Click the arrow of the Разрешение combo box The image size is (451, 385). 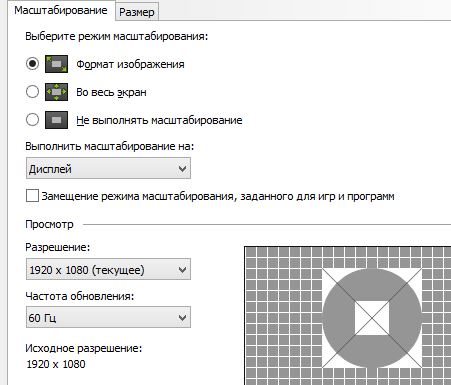tap(182, 269)
